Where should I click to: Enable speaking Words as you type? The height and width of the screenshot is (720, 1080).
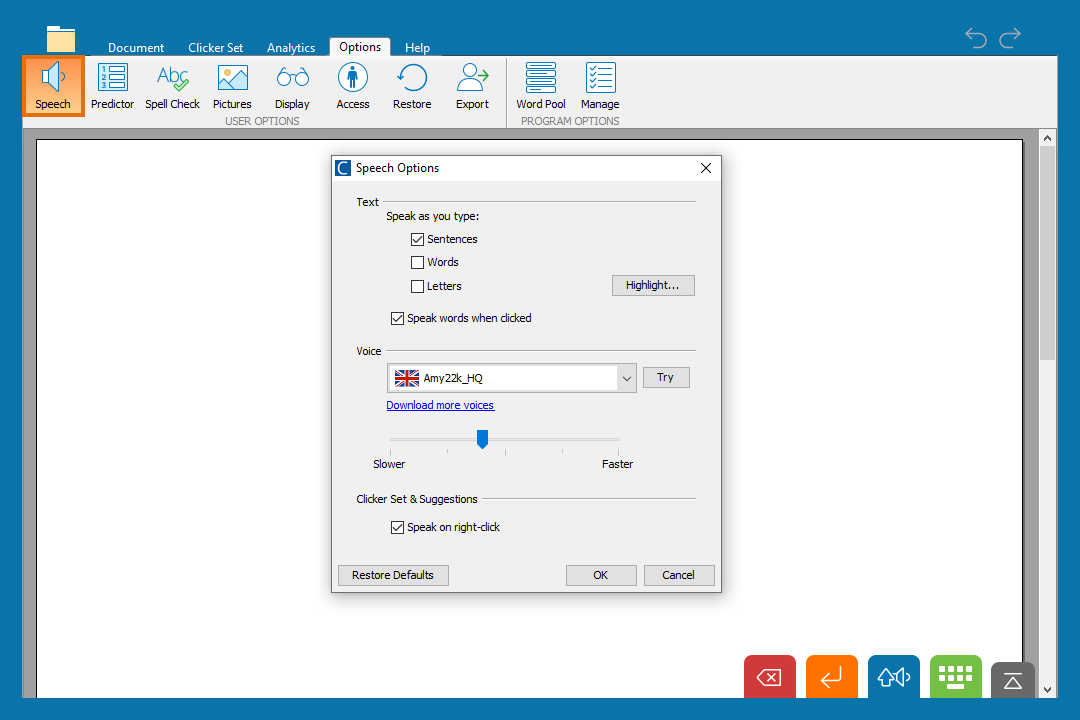coord(418,262)
